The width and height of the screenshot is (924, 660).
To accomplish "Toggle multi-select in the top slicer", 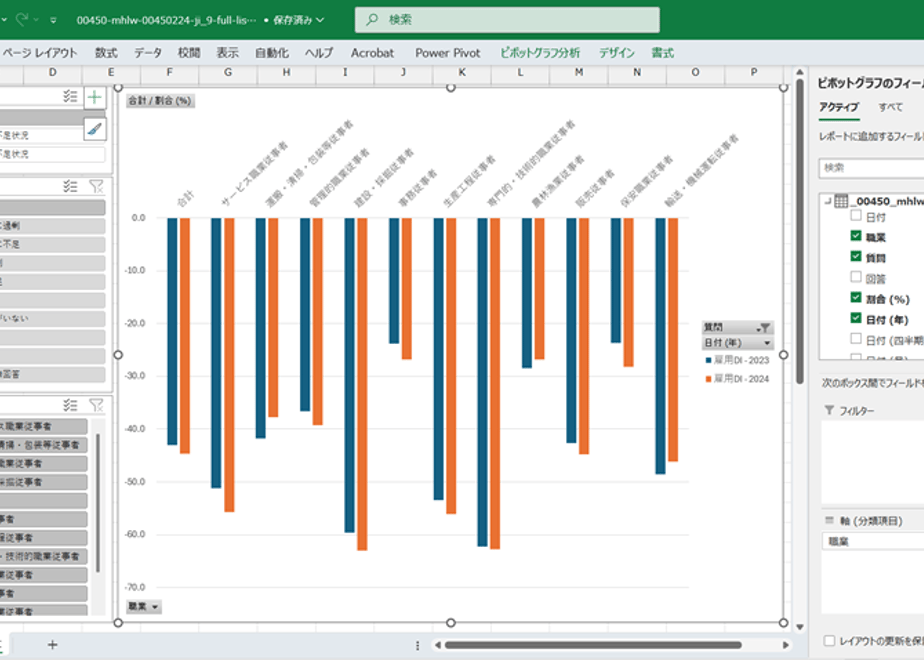I will (x=70, y=97).
